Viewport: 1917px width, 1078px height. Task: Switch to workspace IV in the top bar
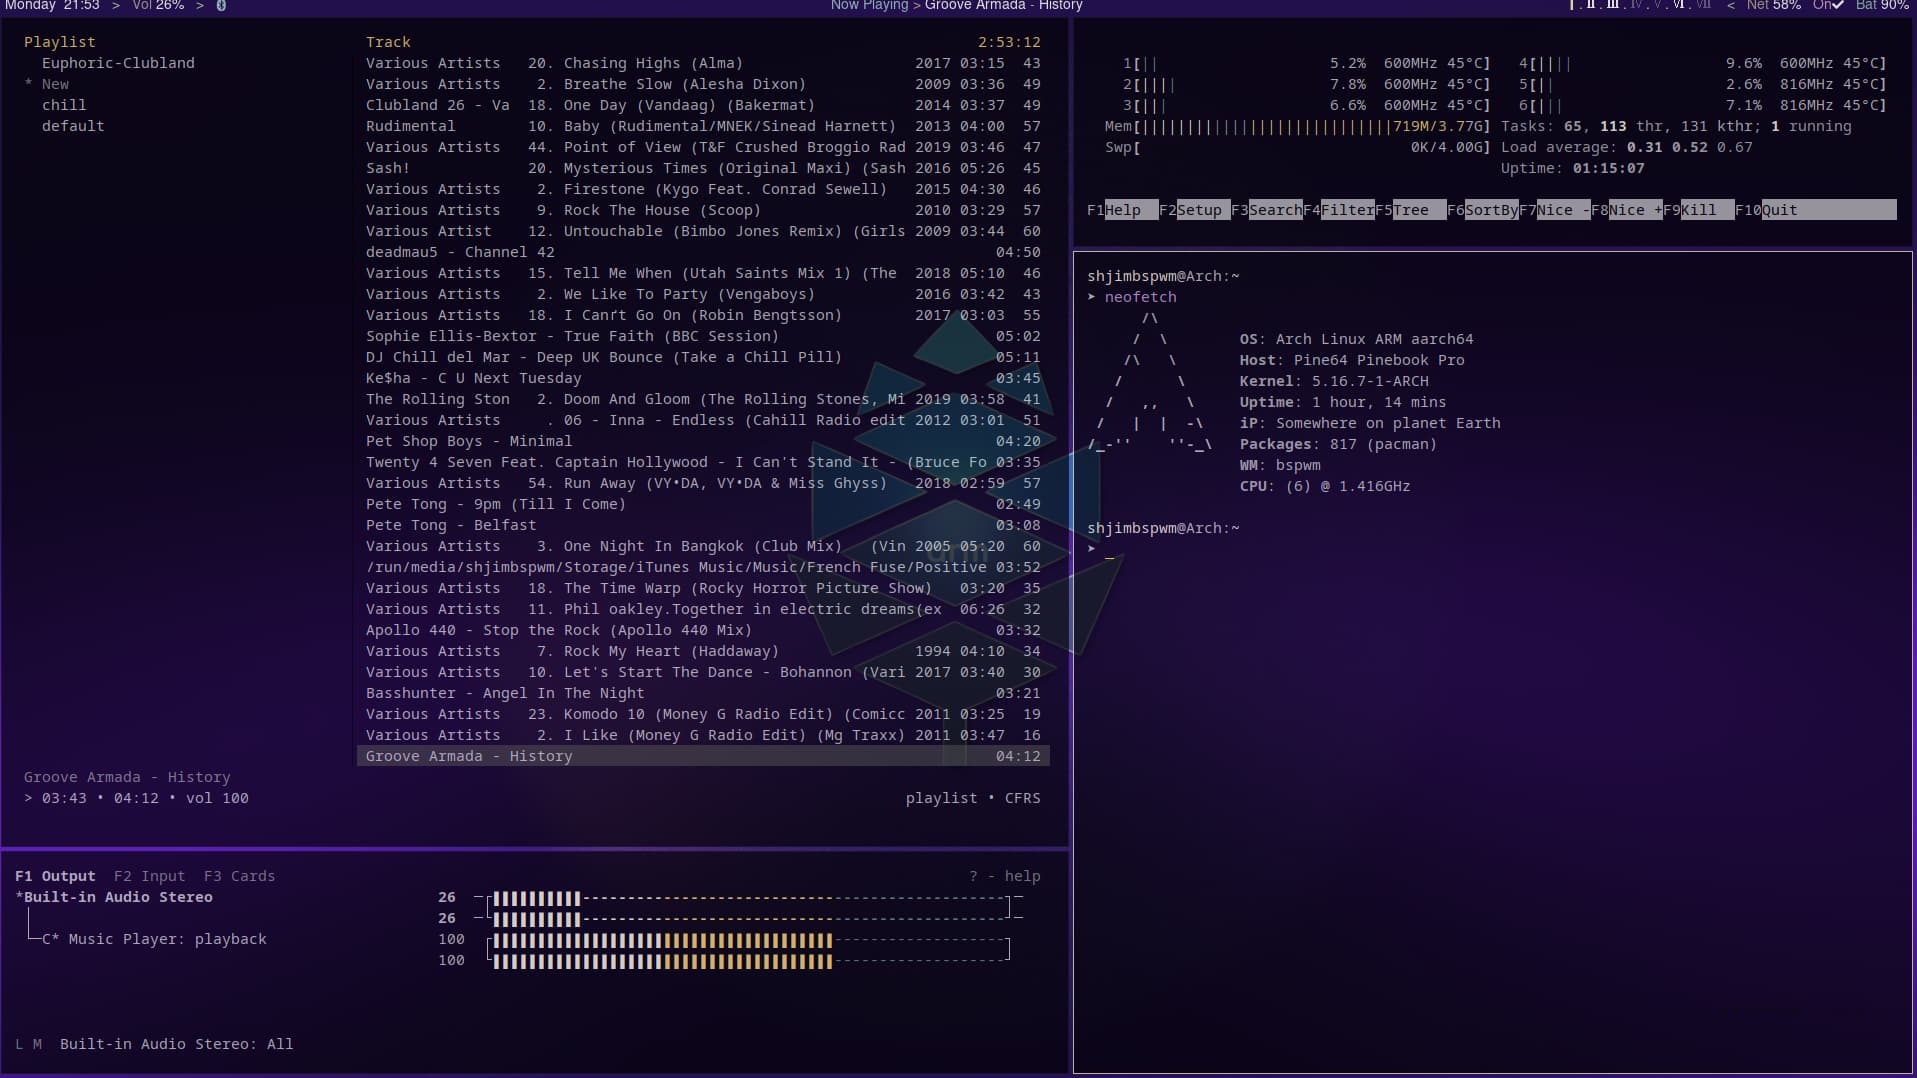click(x=1637, y=5)
